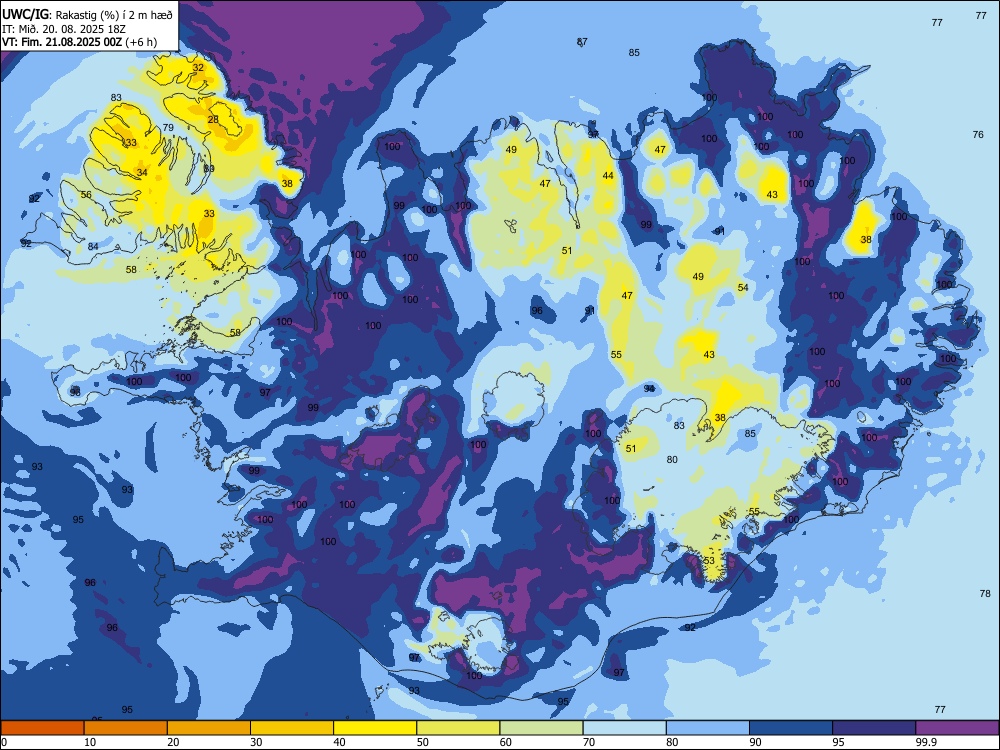The height and width of the screenshot is (750, 1000).
Task: Select the navy 95–99.9 legend band
Action: 874,728
